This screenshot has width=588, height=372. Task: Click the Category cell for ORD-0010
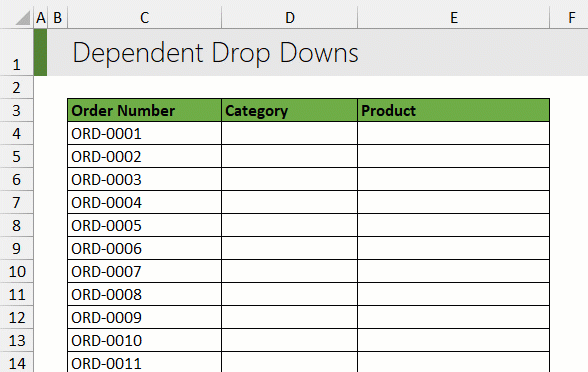click(290, 340)
